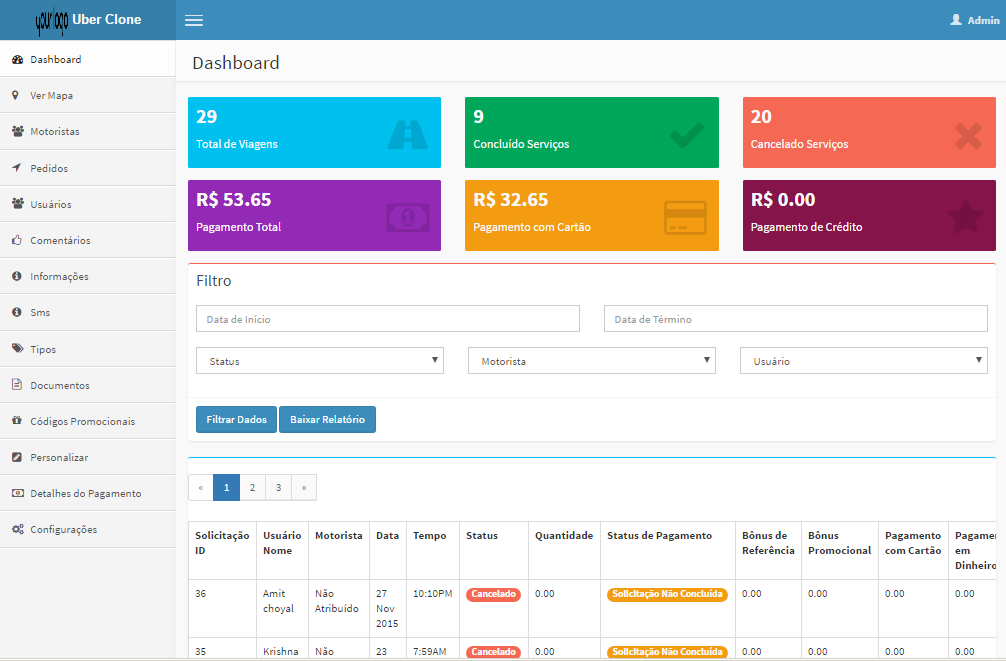
Task: Open the Dashboard menu item
Action: tap(88, 59)
